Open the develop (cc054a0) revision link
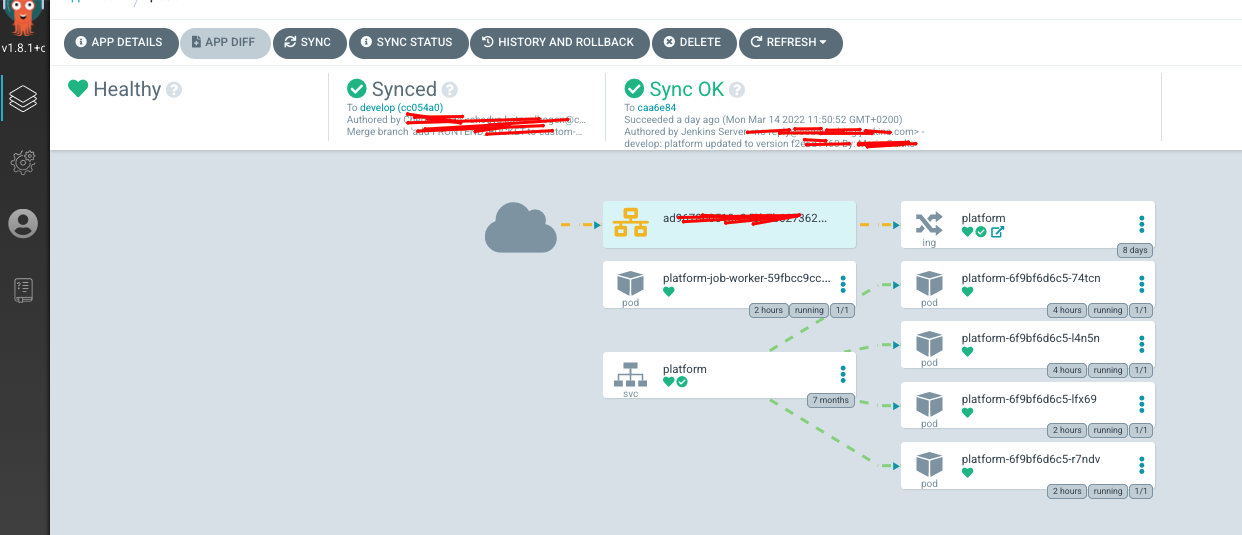 pyautogui.click(x=401, y=108)
